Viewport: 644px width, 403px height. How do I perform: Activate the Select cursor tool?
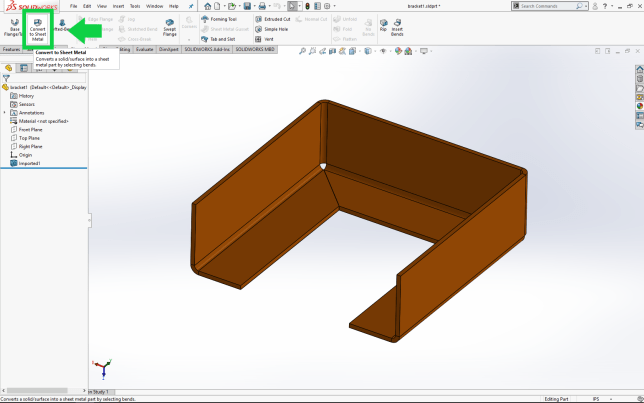(292, 6)
